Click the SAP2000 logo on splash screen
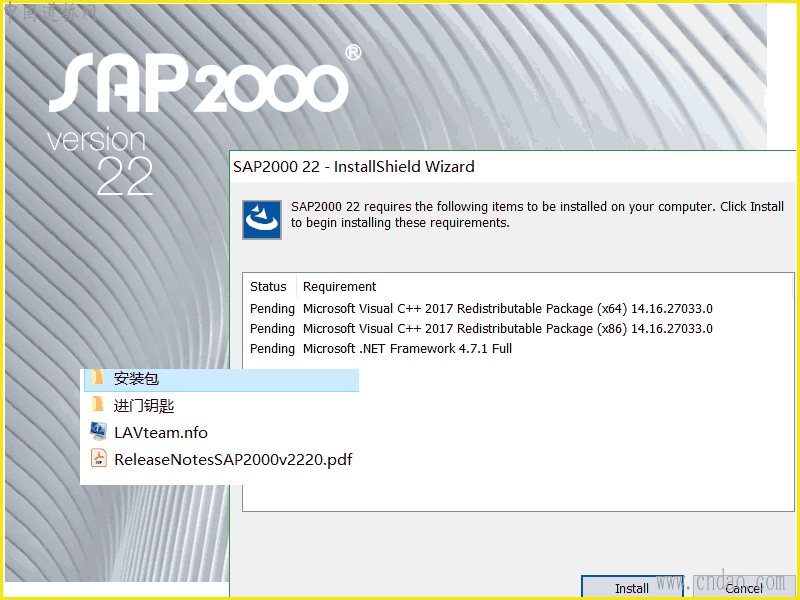 pos(204,79)
